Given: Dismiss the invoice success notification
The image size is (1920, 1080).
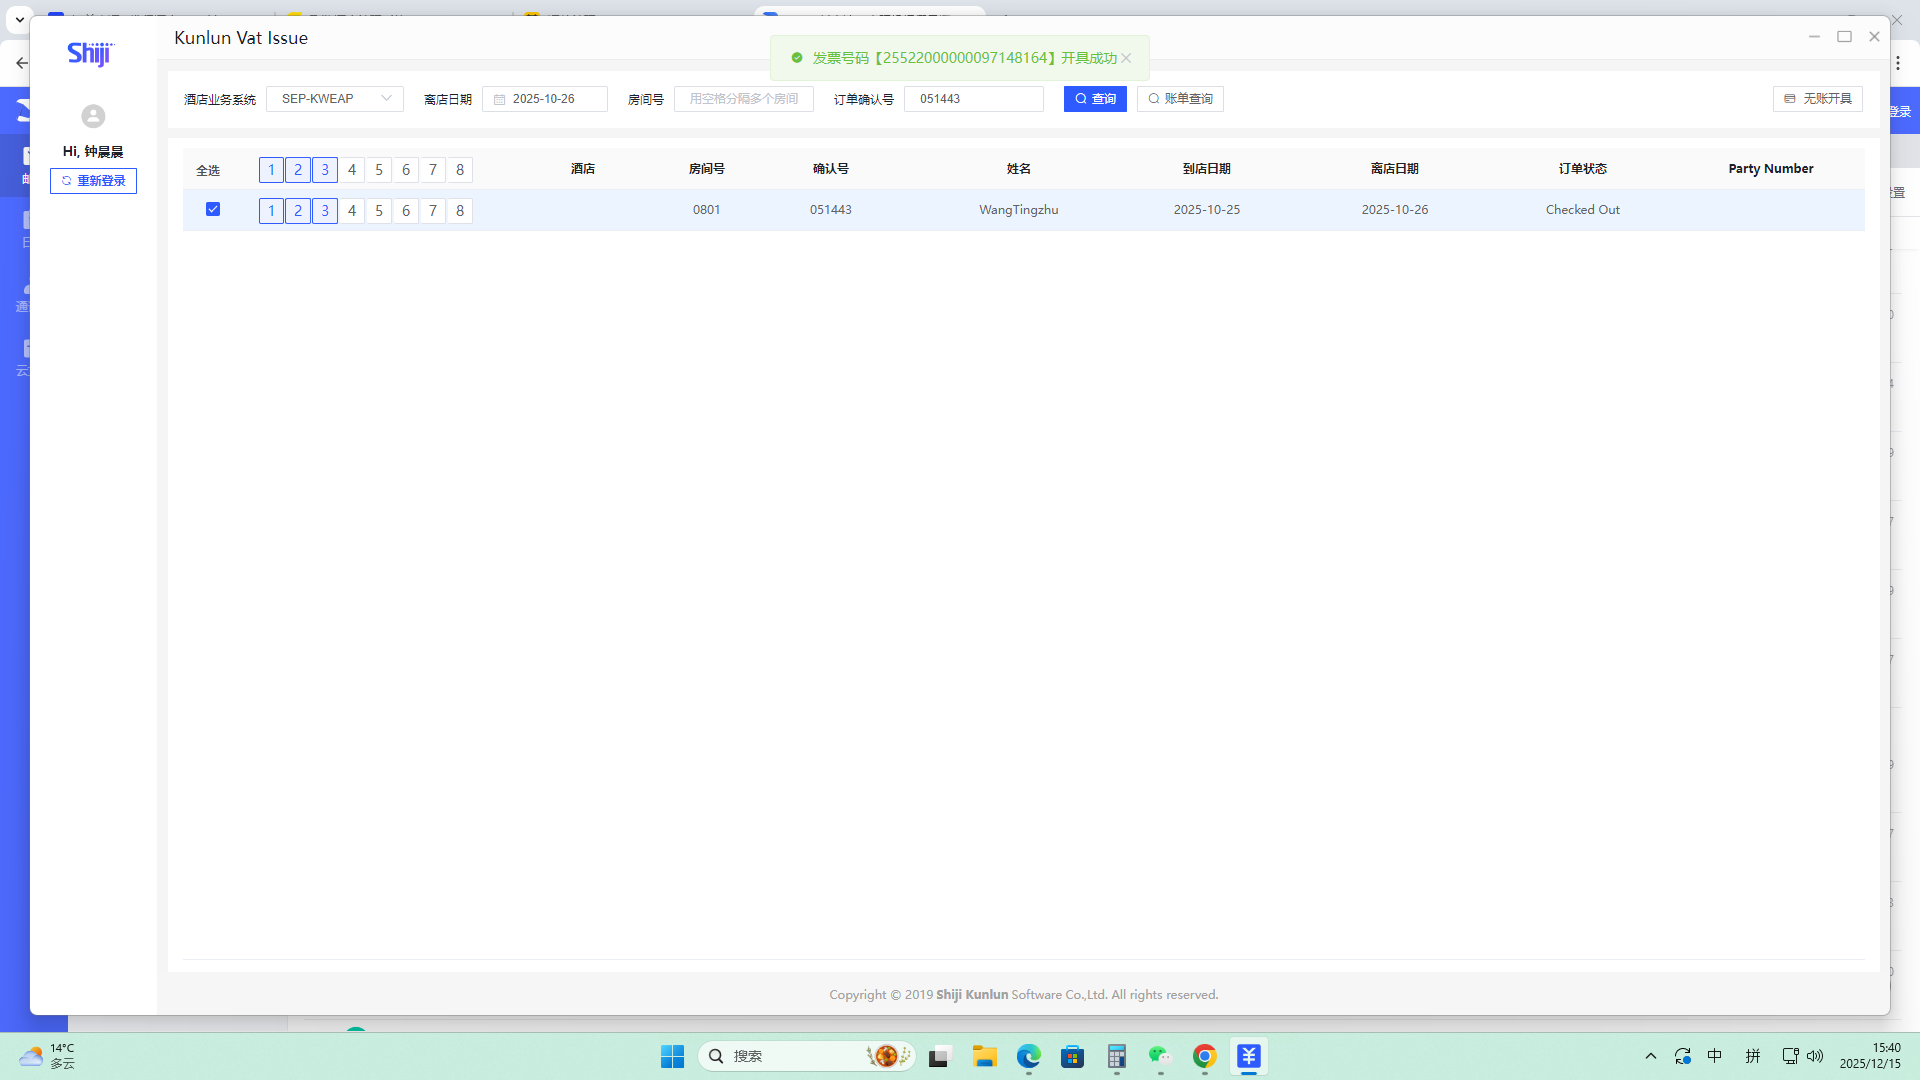Looking at the screenshot, I should (1126, 58).
